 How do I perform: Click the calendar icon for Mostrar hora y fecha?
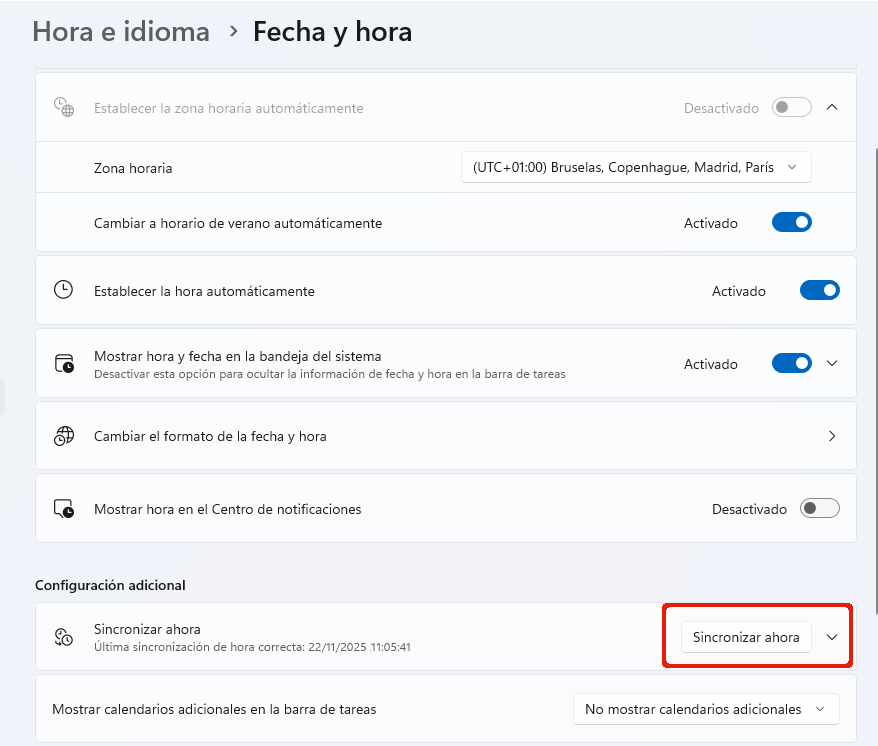coord(64,364)
